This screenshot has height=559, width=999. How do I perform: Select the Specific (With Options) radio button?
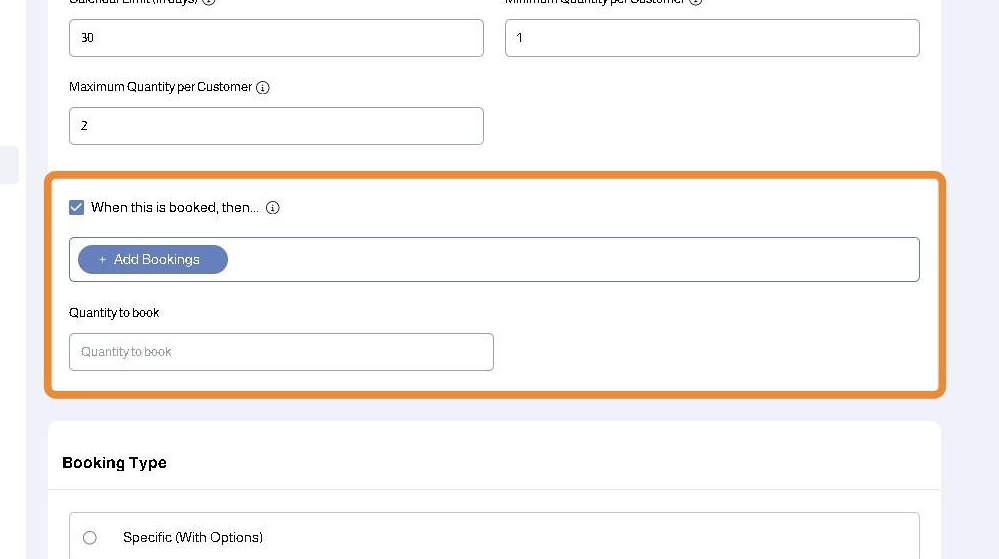(90, 538)
